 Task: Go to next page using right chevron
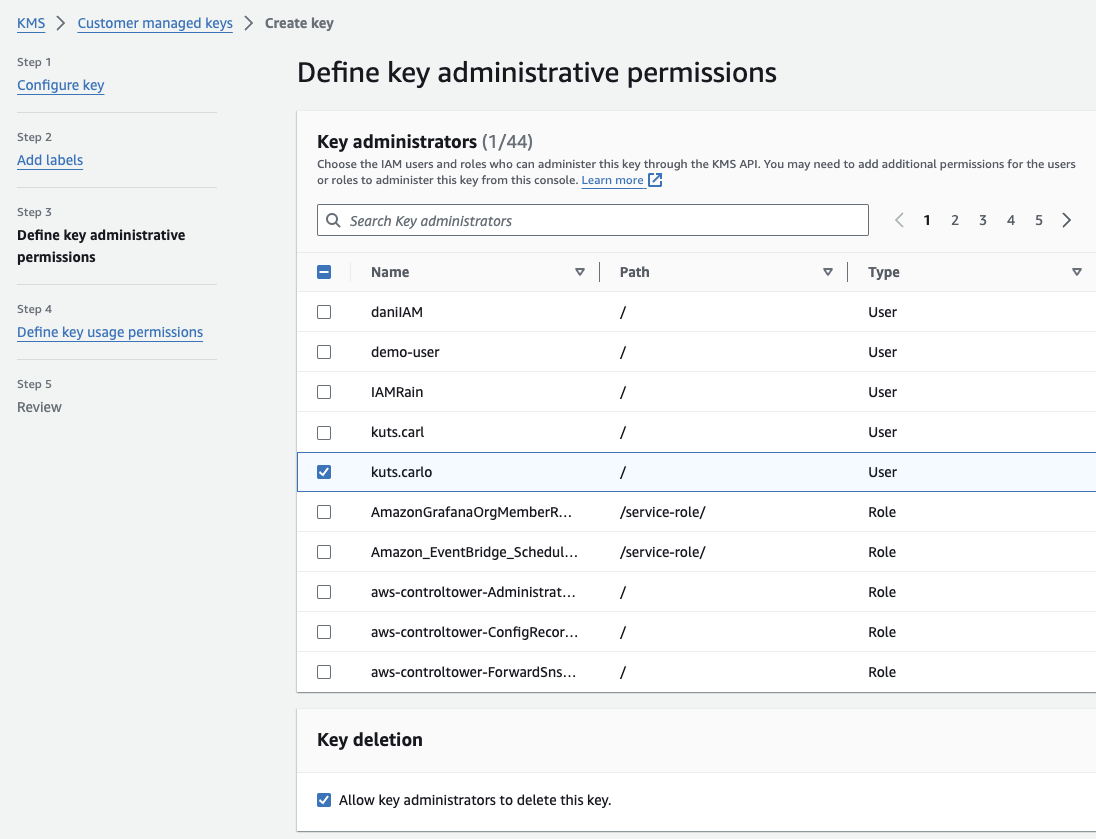click(x=1067, y=220)
